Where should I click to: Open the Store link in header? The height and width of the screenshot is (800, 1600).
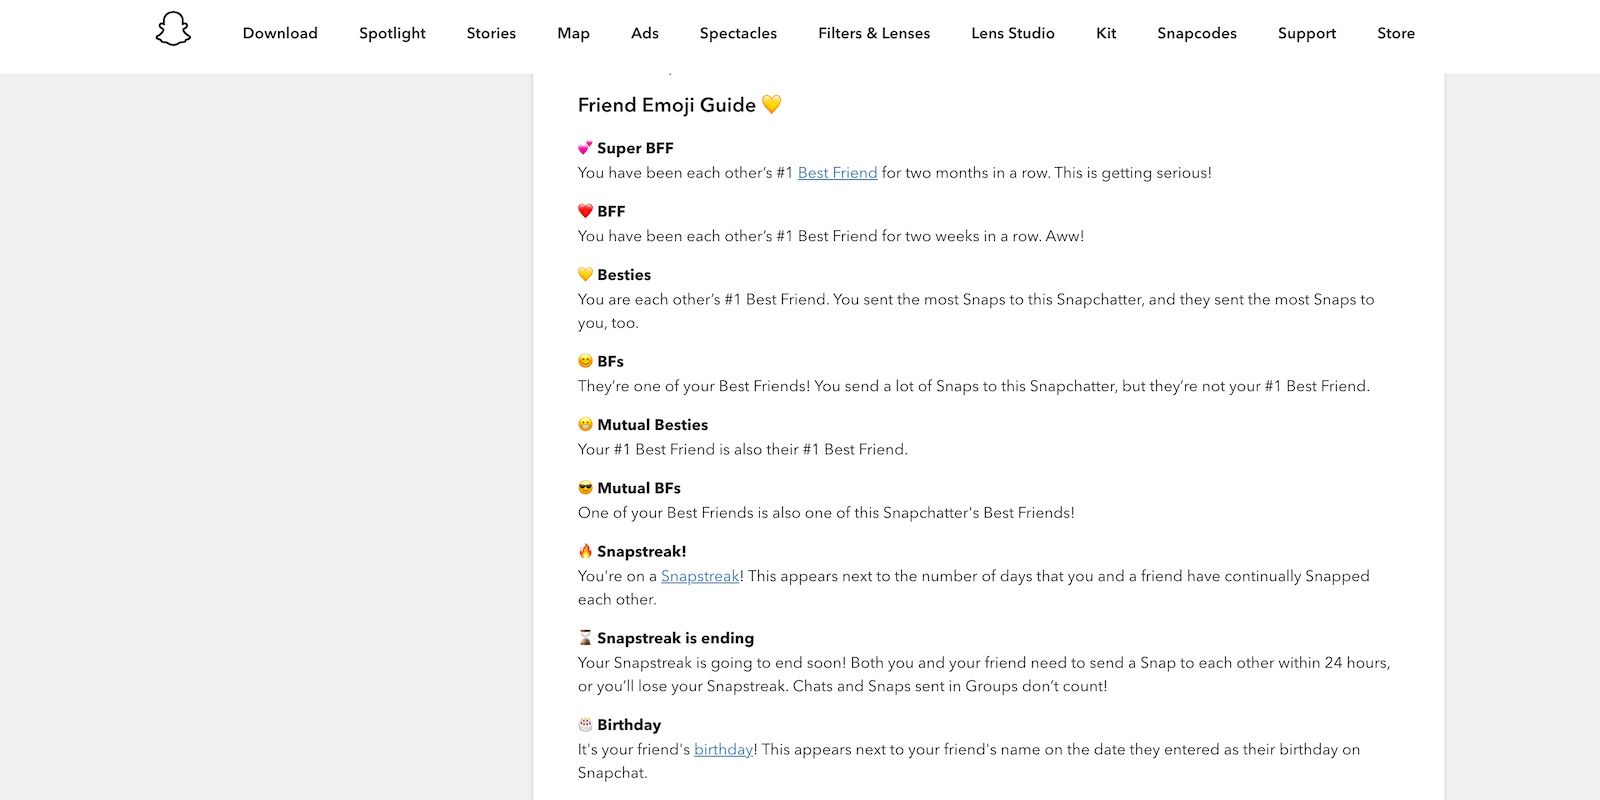click(x=1395, y=33)
